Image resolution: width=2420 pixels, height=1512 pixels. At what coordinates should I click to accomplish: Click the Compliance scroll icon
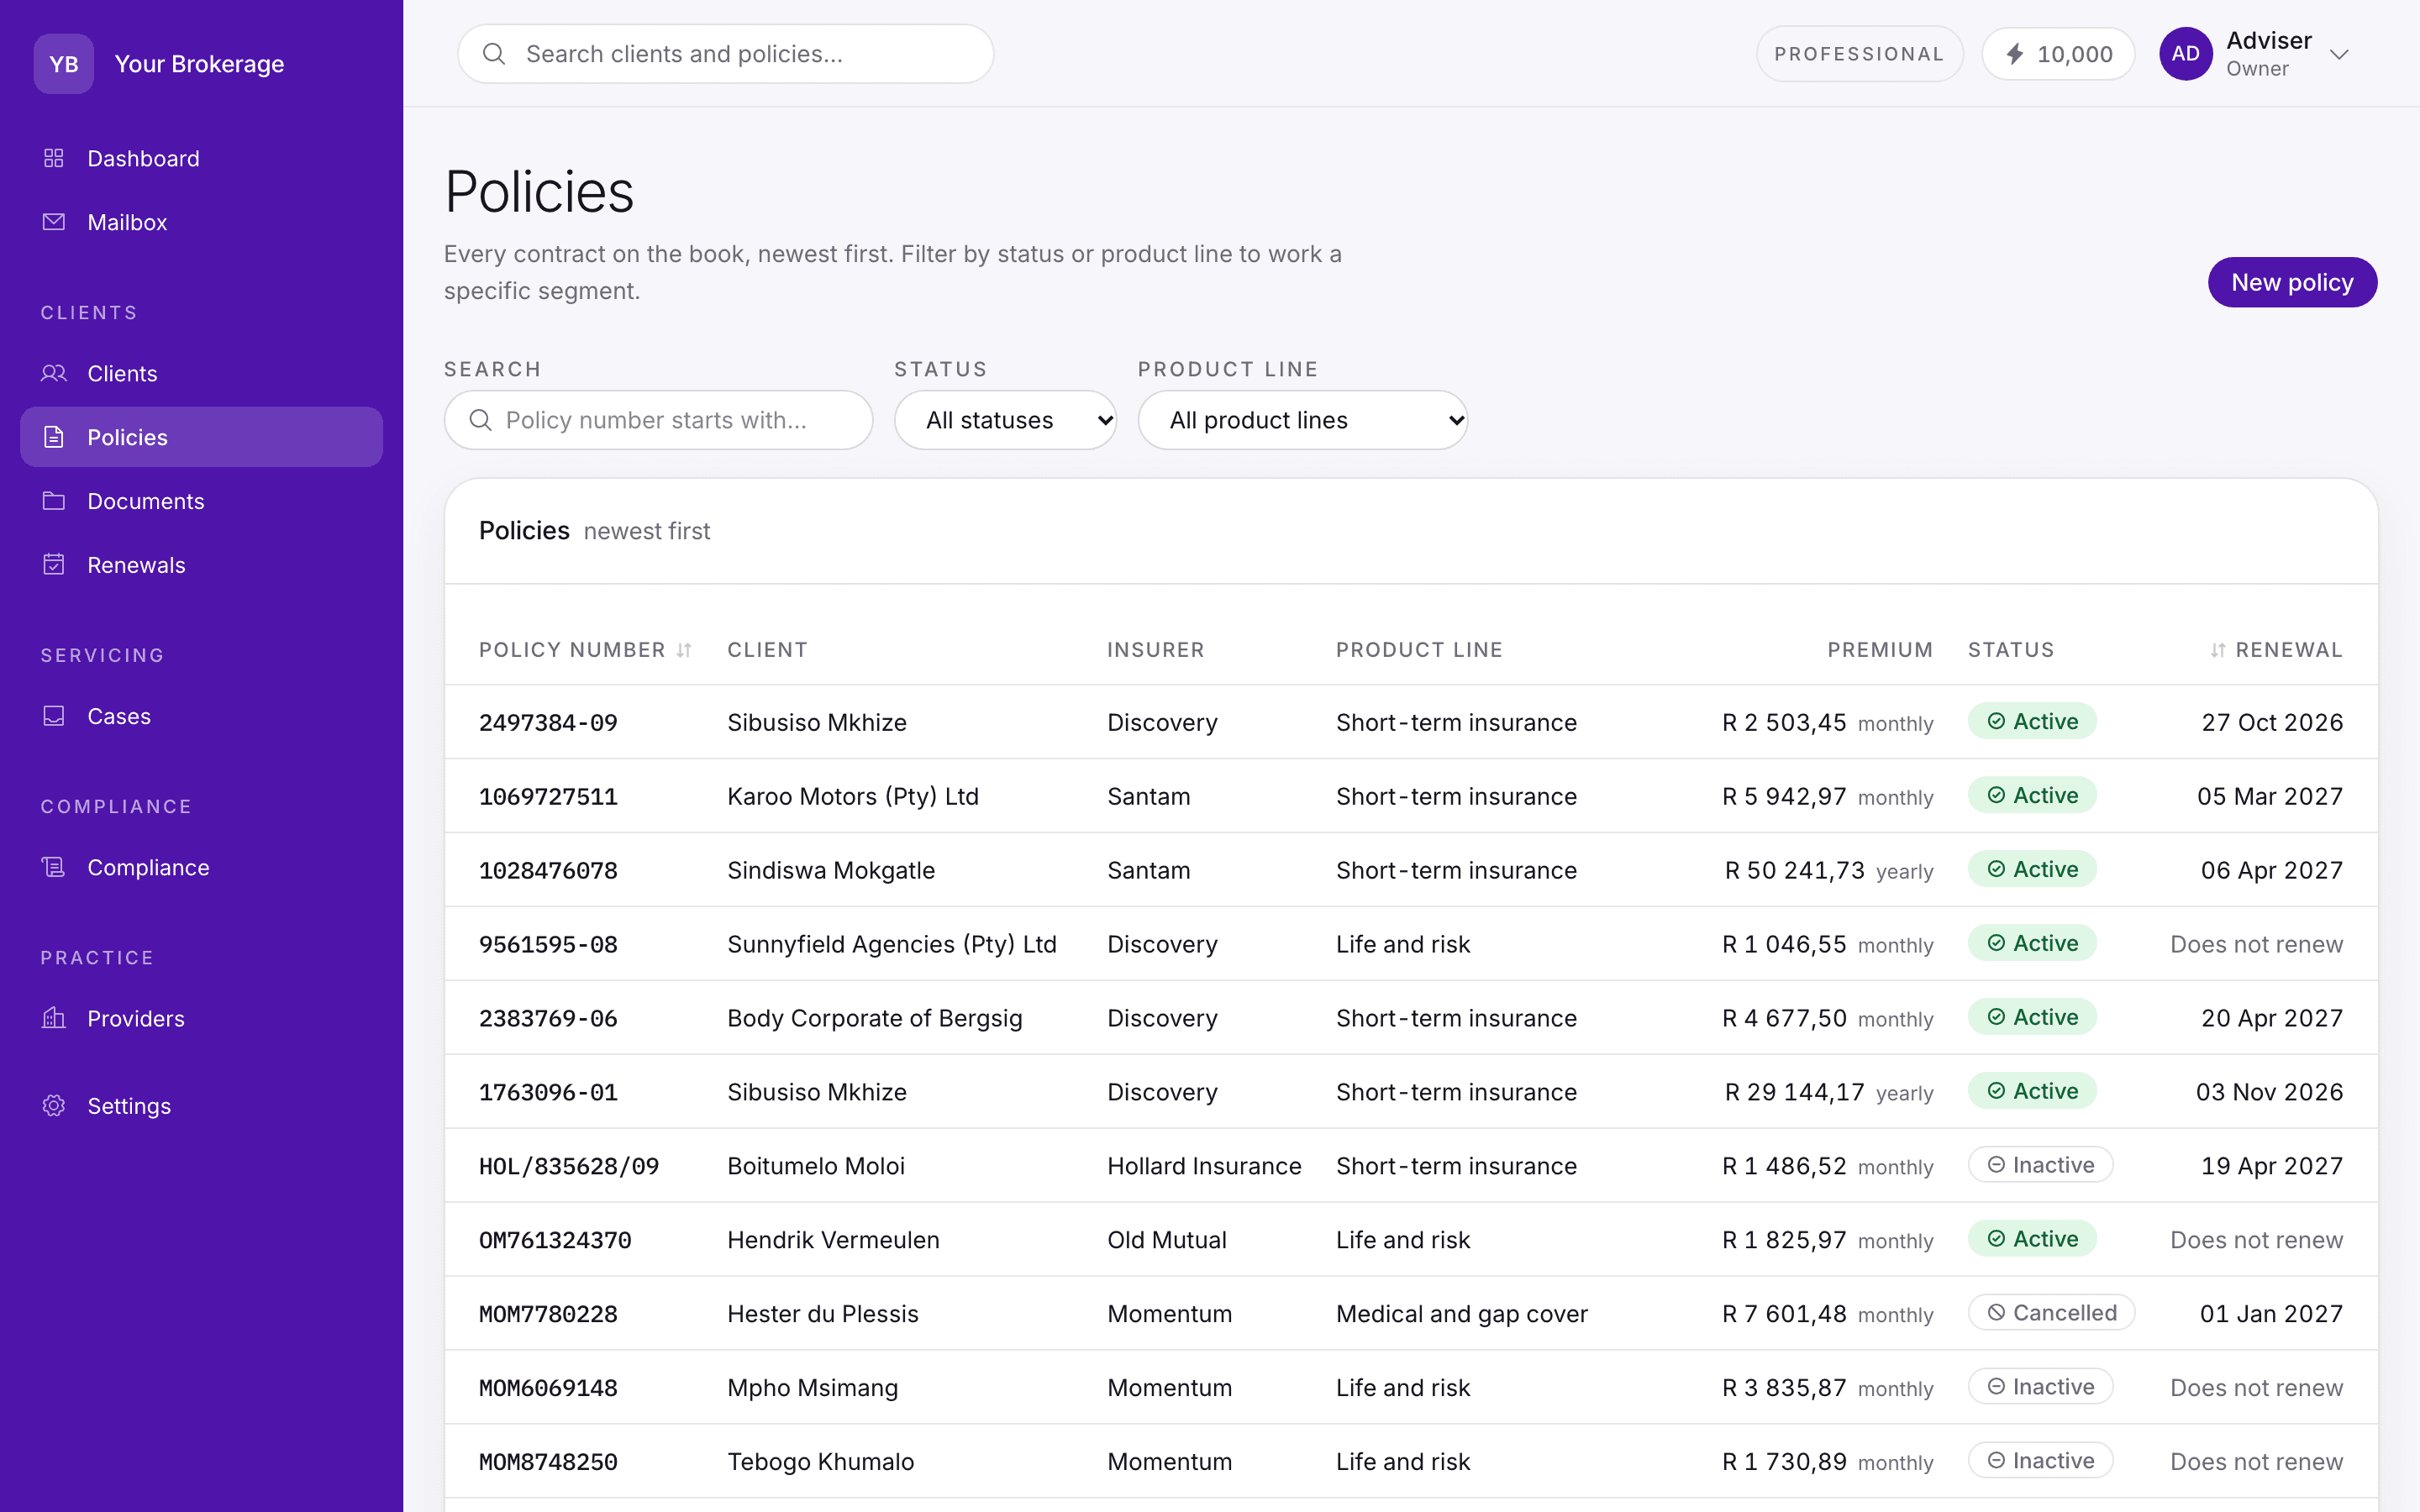[54, 867]
